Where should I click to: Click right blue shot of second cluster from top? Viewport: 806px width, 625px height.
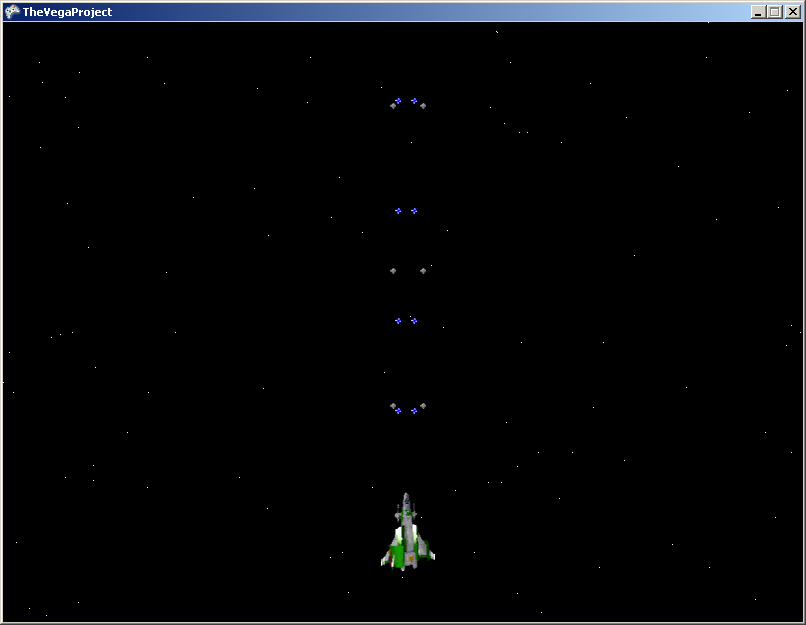click(414, 211)
